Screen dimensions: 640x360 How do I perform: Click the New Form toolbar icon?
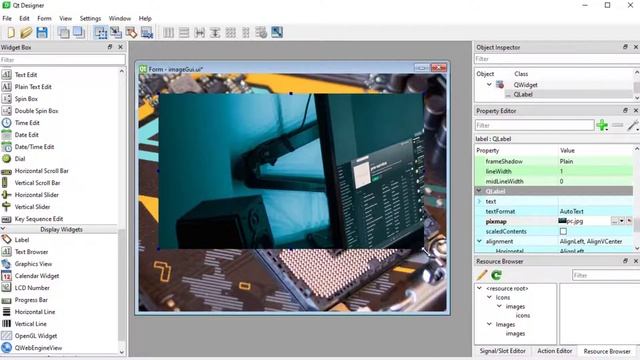(11, 32)
